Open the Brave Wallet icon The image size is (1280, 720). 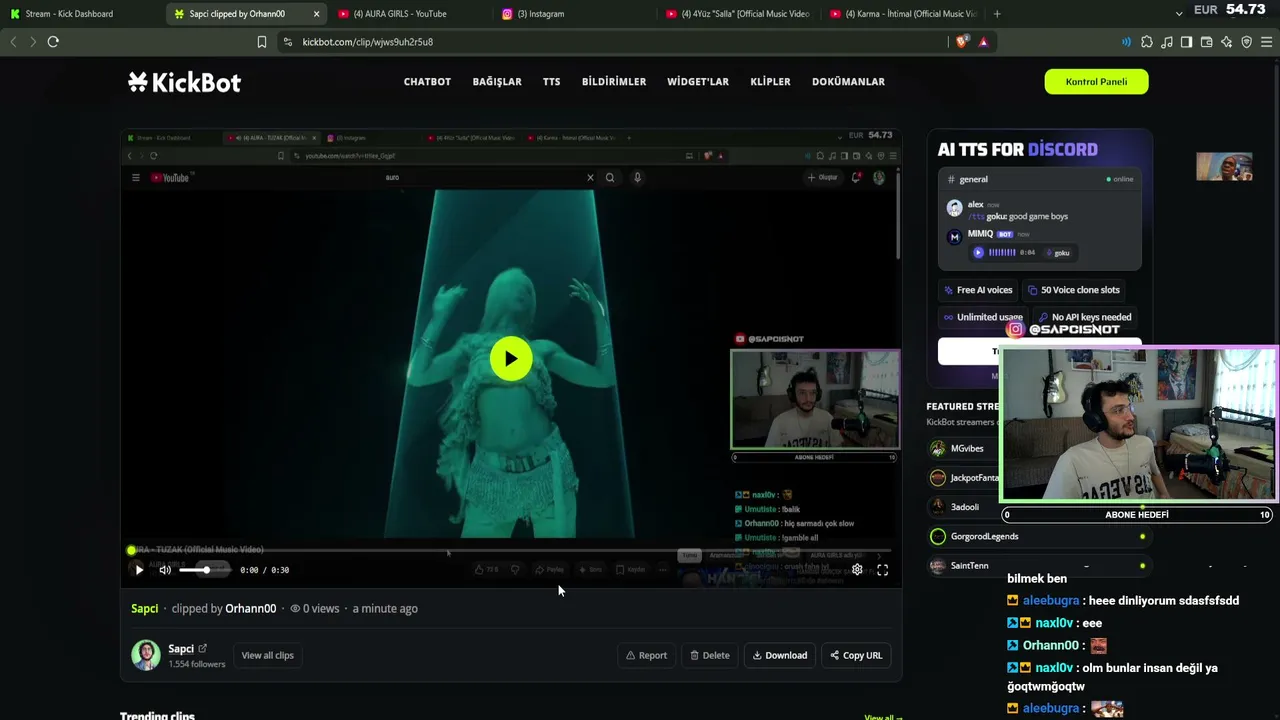(x=1206, y=42)
